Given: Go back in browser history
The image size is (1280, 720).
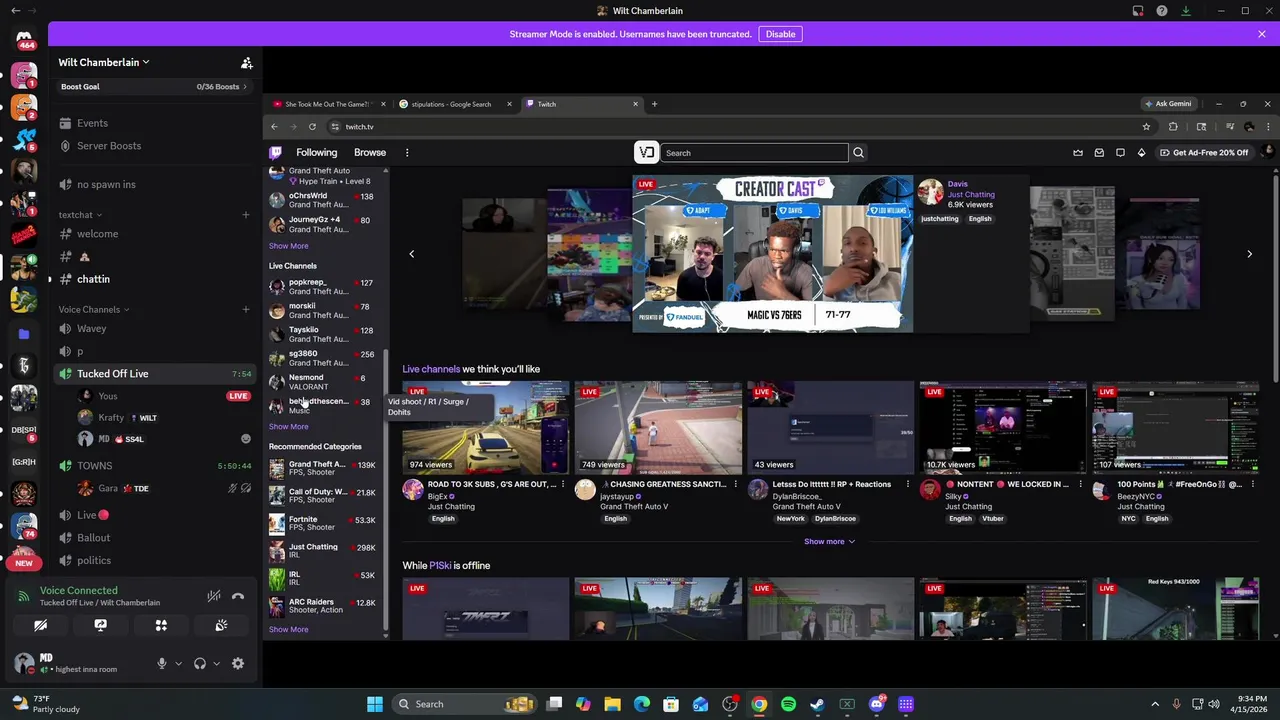Looking at the screenshot, I should [x=274, y=127].
